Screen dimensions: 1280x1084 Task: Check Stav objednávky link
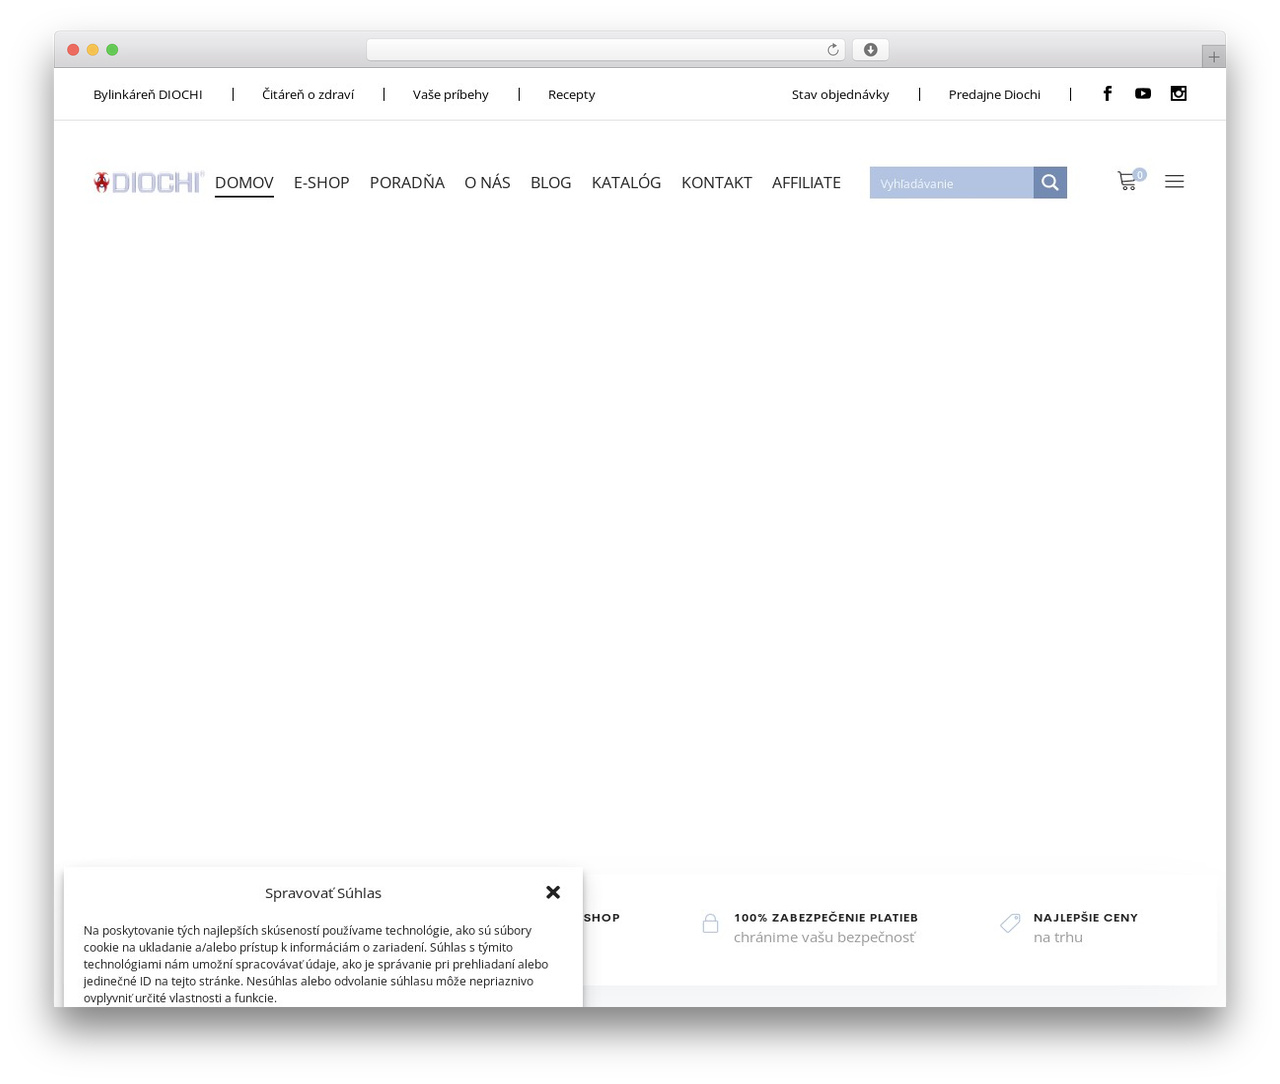840,95
